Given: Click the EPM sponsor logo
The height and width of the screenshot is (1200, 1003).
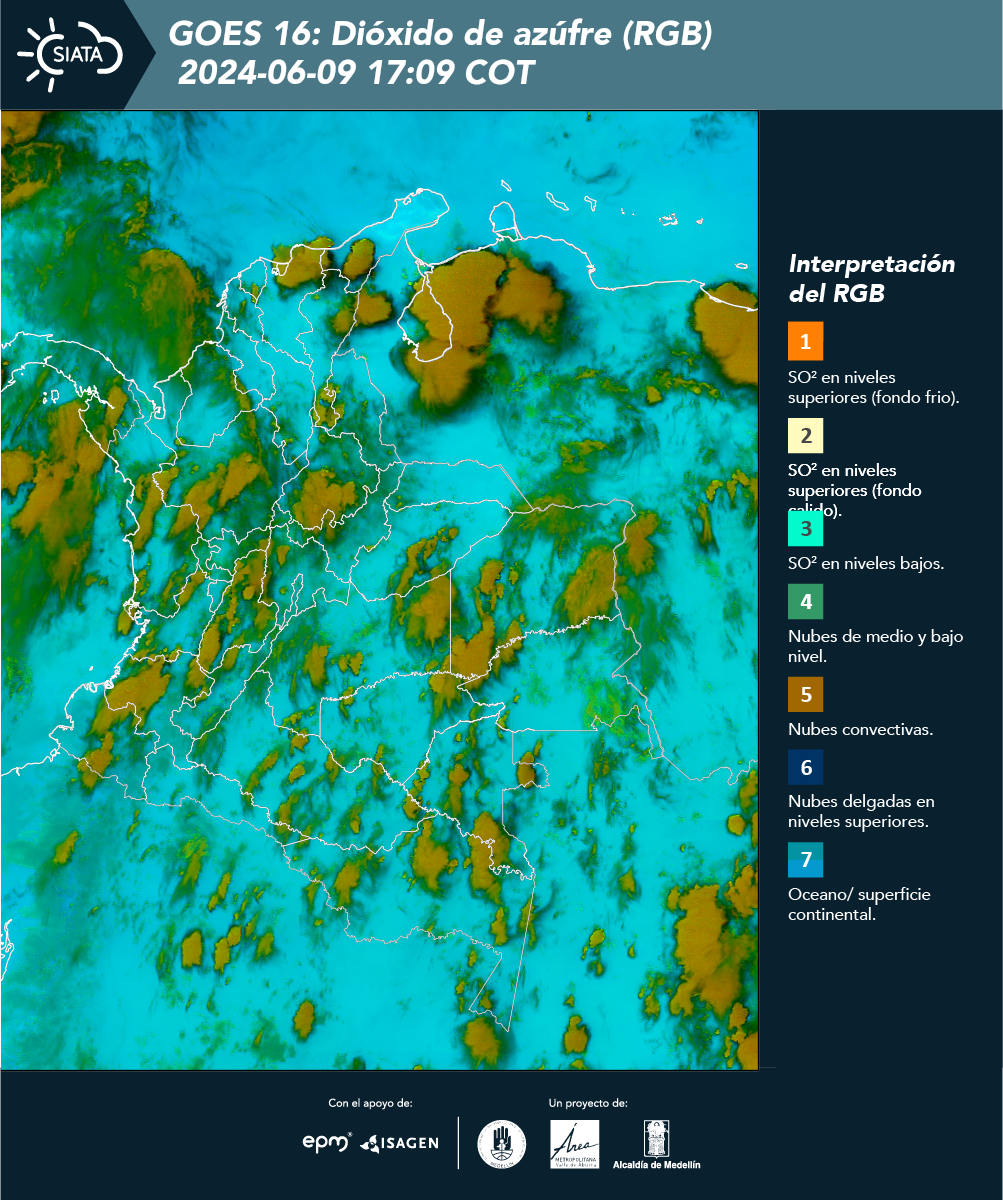Looking at the screenshot, I should click(328, 1142).
